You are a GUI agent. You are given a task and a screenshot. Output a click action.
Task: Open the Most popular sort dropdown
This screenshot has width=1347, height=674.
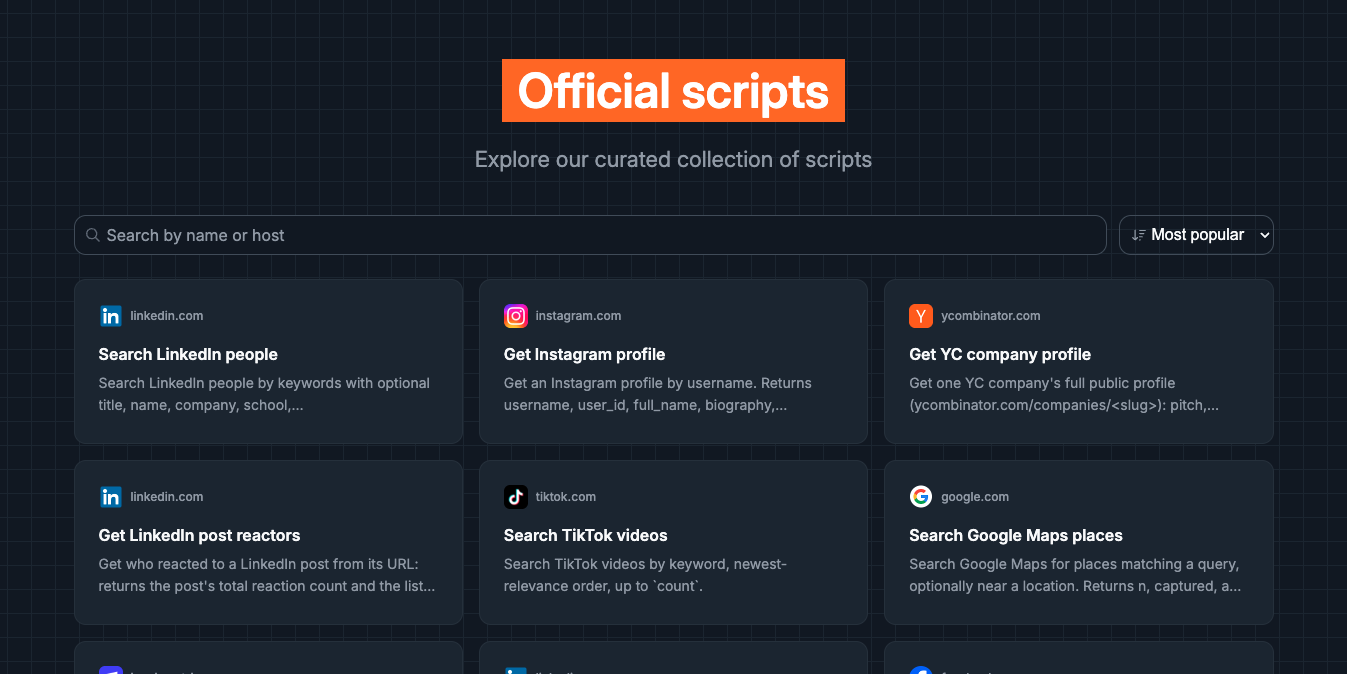point(1196,235)
